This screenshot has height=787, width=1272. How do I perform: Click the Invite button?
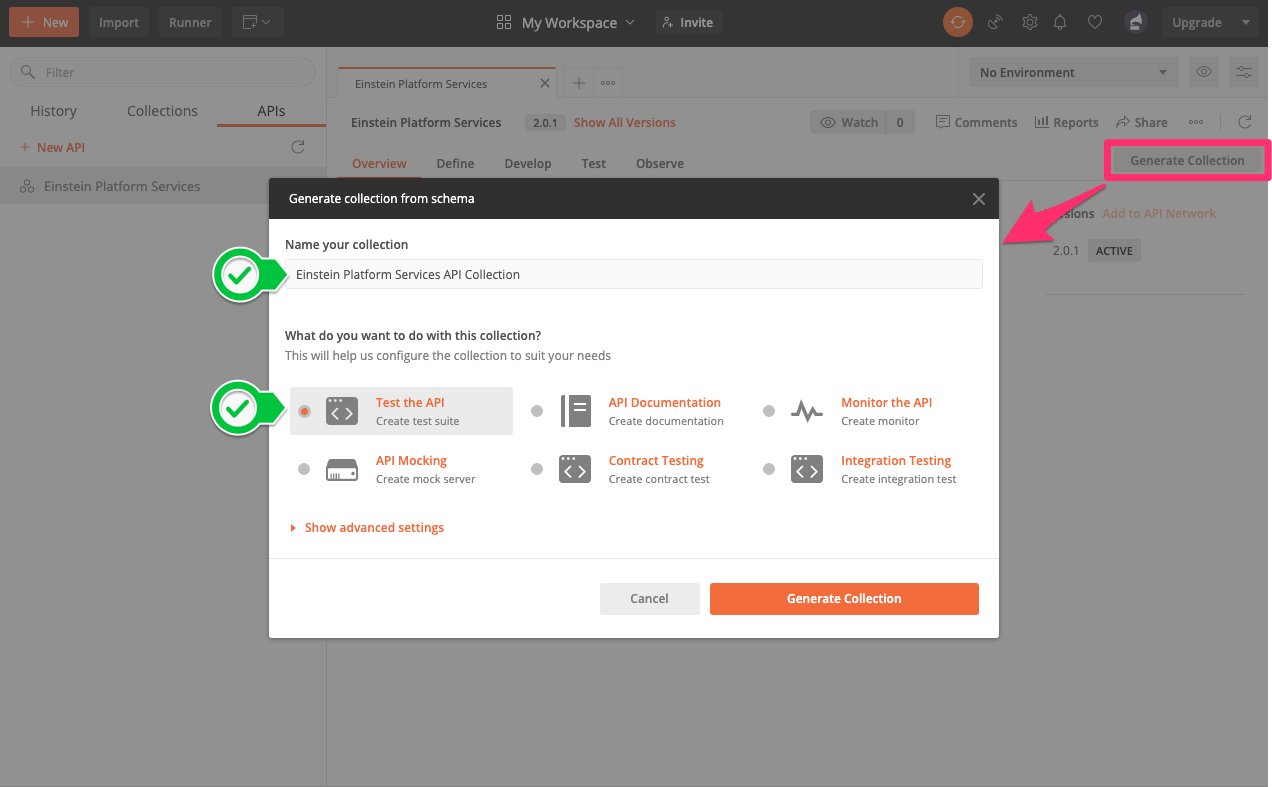click(x=688, y=22)
